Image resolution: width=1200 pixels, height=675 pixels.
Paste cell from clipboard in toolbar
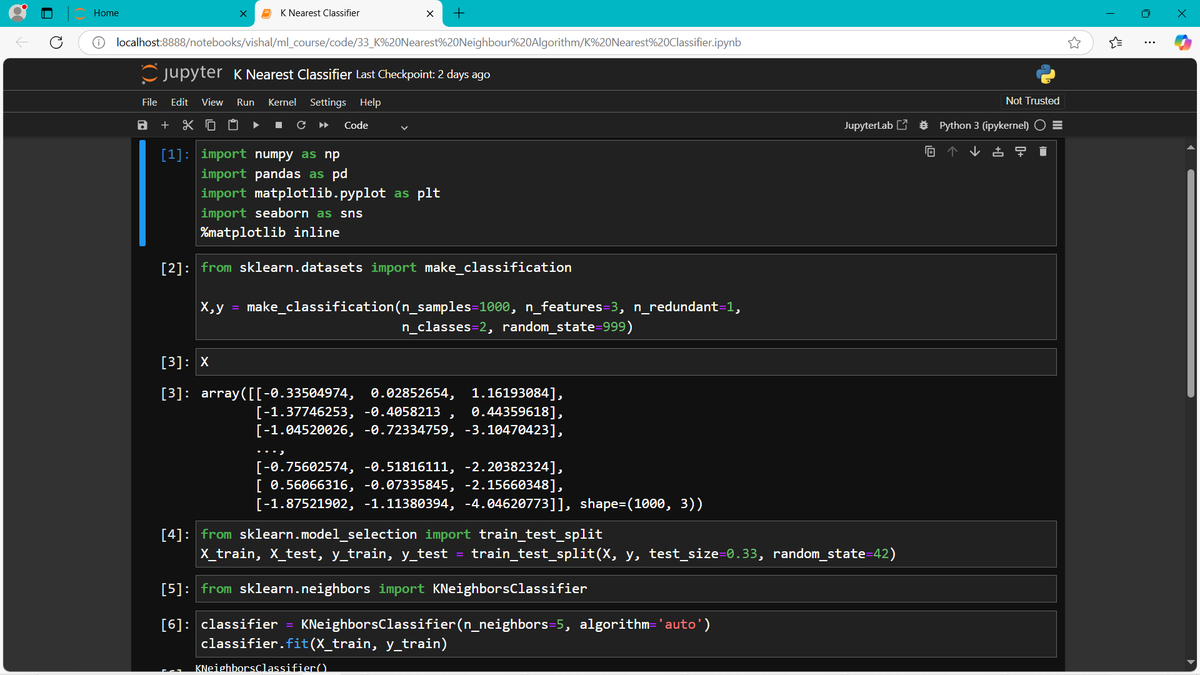(x=232, y=126)
